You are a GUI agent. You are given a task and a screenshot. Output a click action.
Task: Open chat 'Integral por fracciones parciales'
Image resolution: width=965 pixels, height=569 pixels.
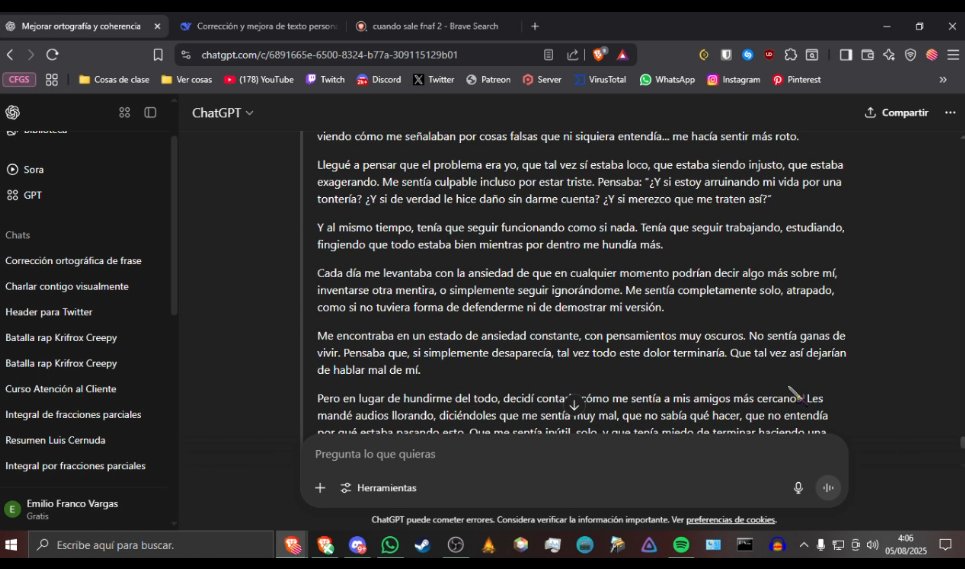pyautogui.click(x=75, y=466)
